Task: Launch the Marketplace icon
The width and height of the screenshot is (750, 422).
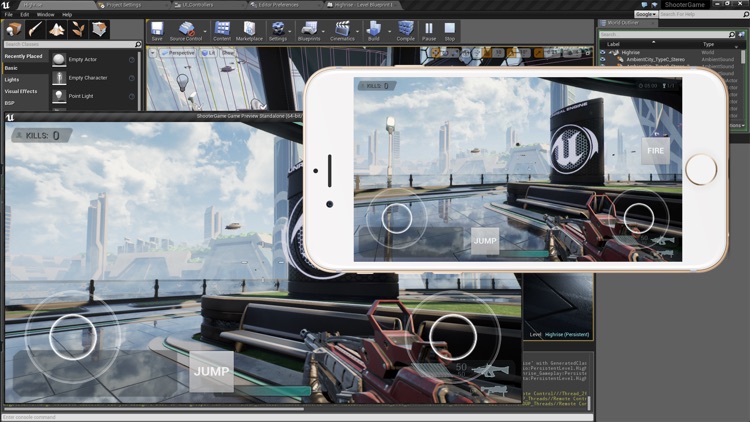Action: click(249, 30)
